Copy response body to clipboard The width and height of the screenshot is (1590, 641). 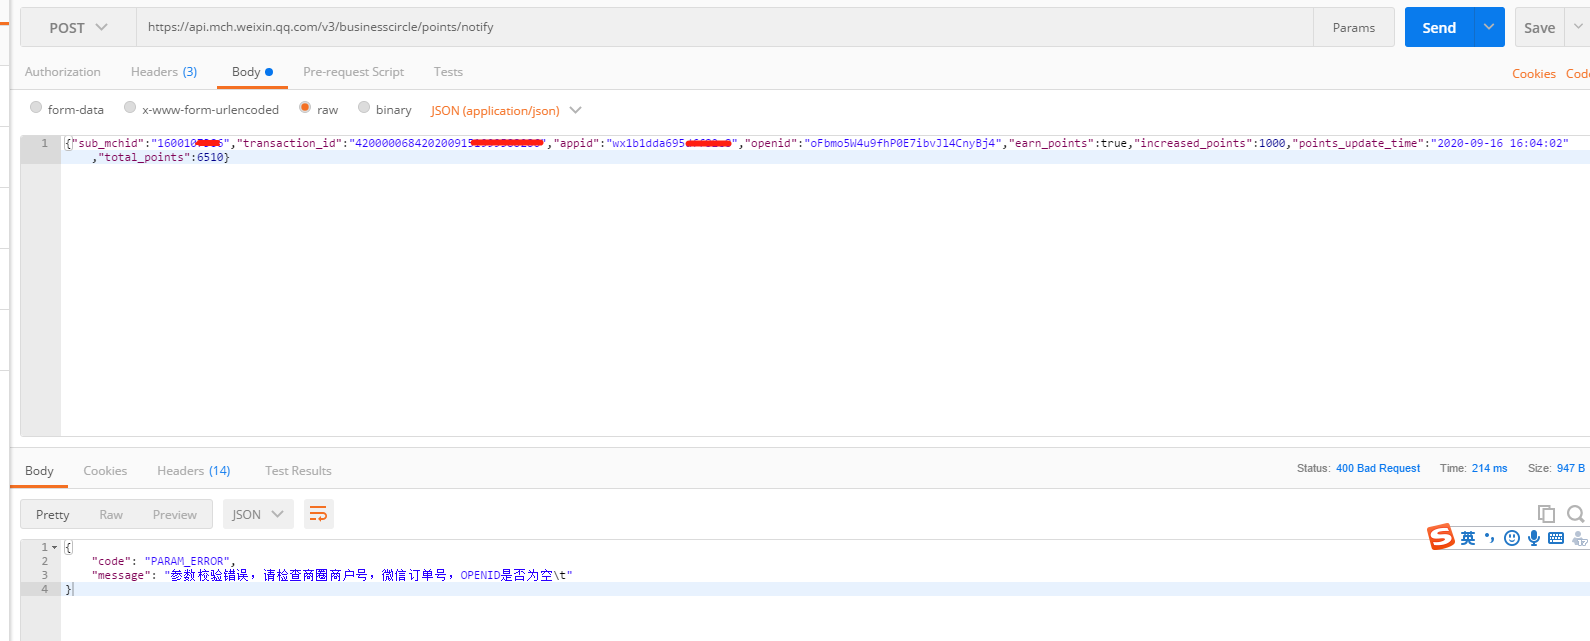pos(1546,514)
